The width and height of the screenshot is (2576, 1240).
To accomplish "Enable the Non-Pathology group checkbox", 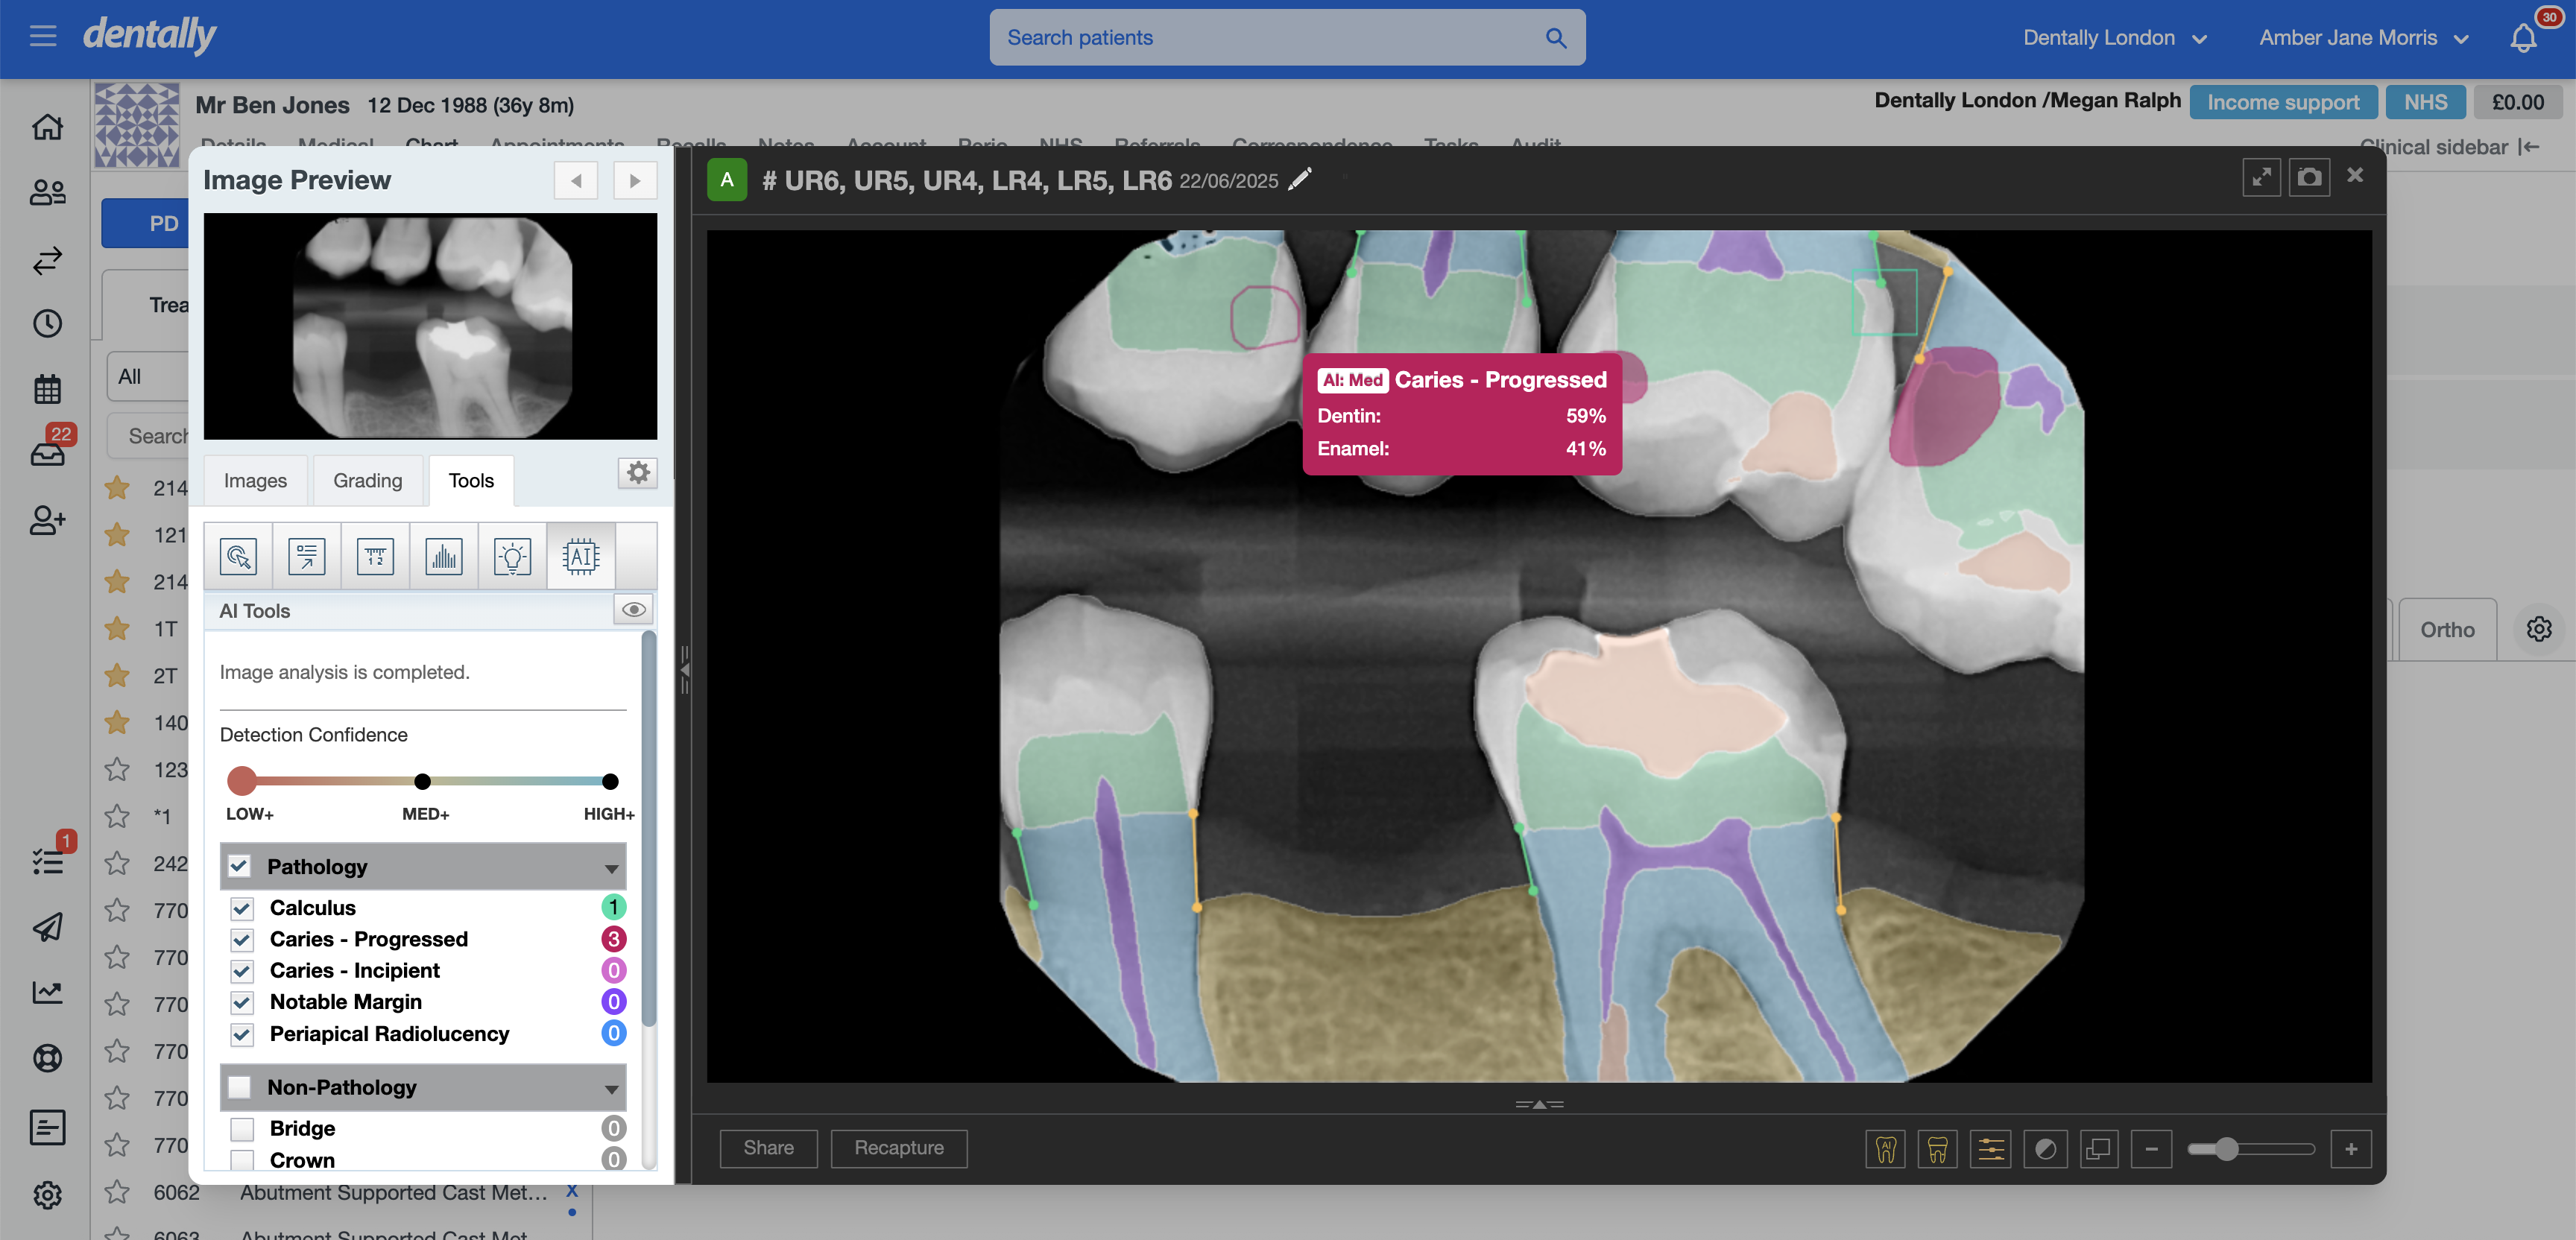I will tap(239, 1087).
